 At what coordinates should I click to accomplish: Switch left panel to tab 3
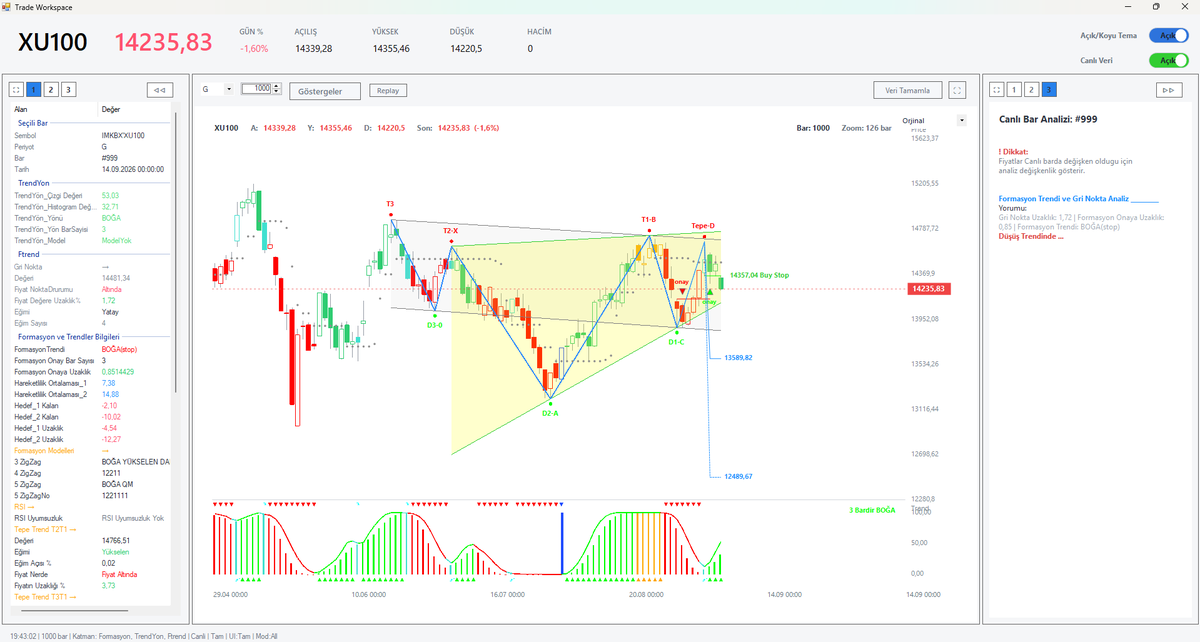68,90
